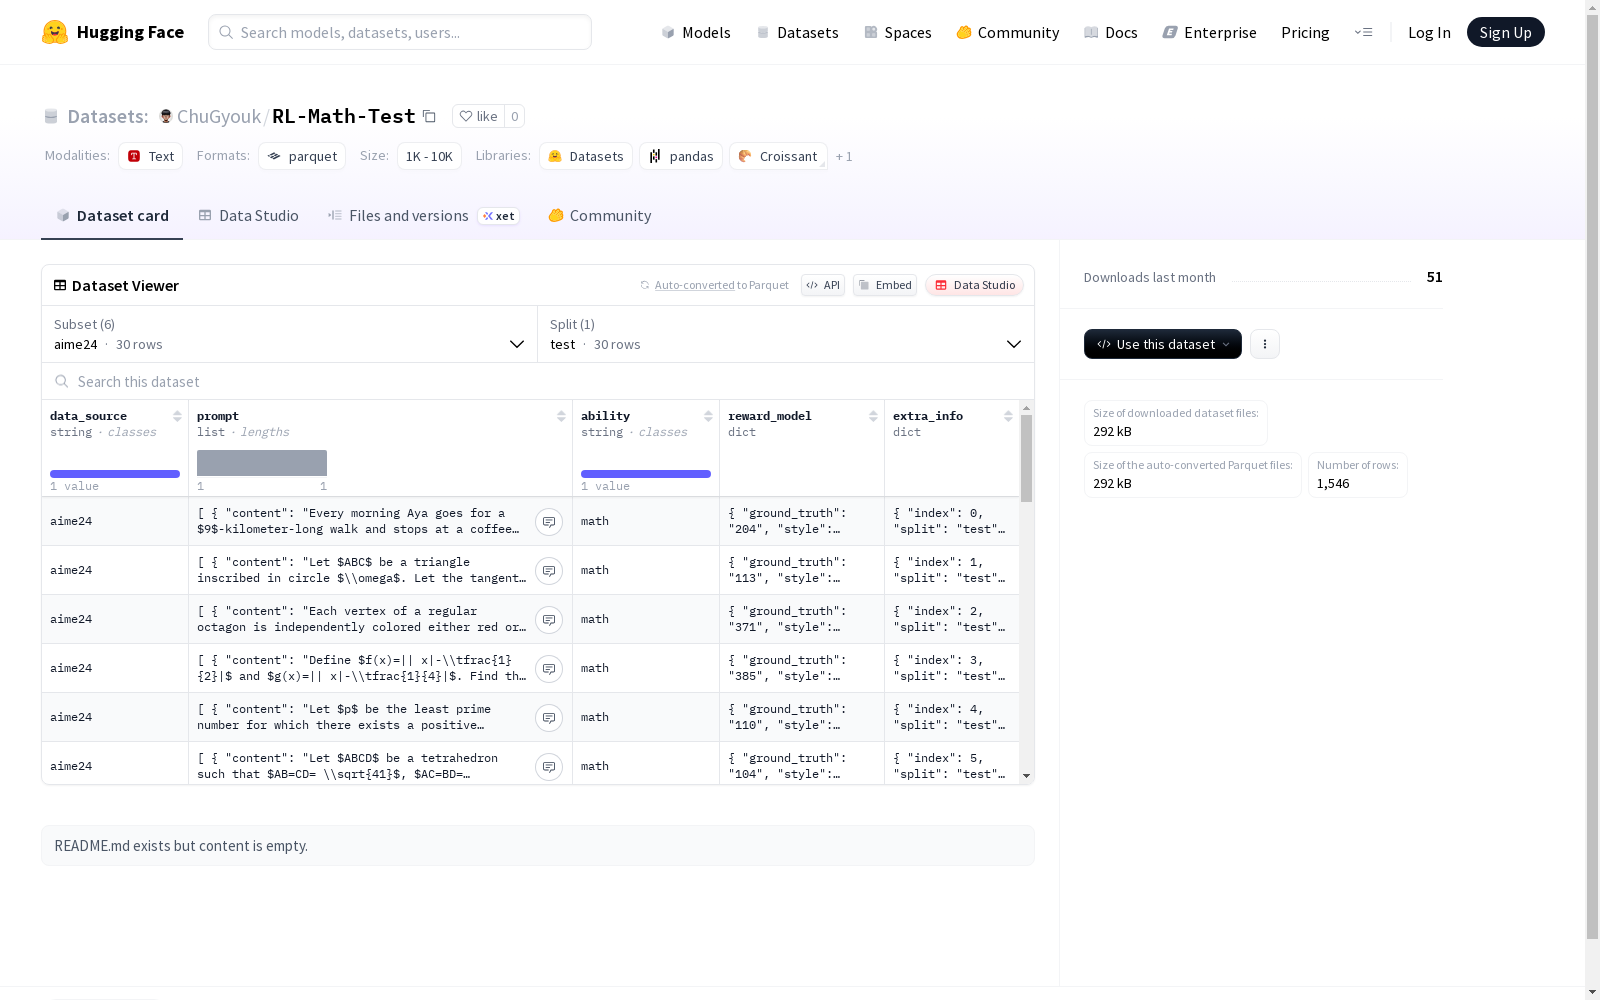Expand the Split test dropdown
Image resolution: width=1600 pixels, height=1000 pixels.
tap(786, 334)
